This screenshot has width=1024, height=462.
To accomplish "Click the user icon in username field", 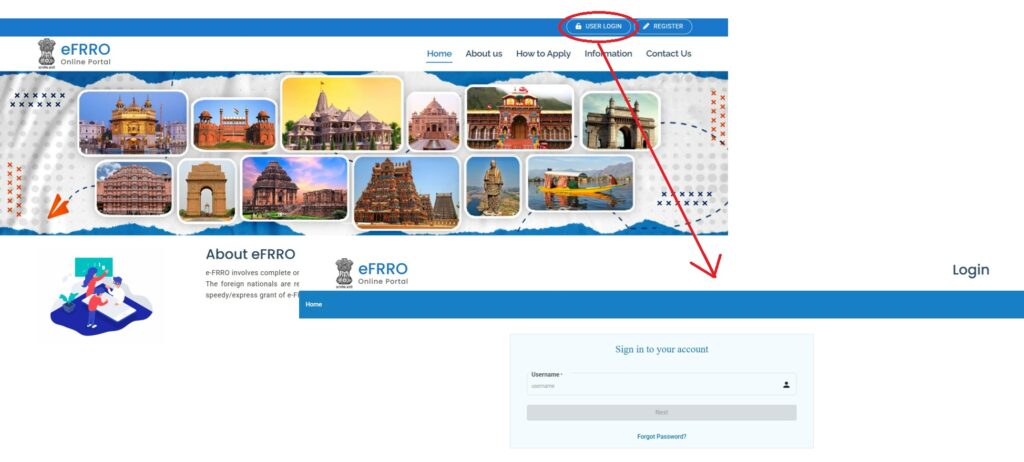I will coord(786,385).
